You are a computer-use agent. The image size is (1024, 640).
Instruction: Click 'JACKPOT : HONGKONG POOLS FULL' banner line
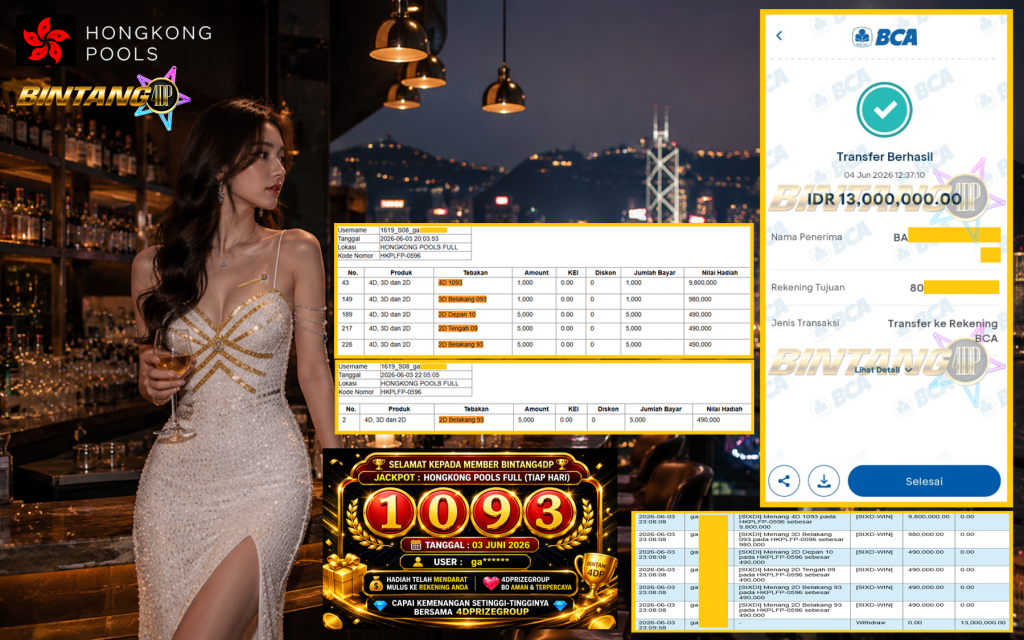click(x=472, y=477)
